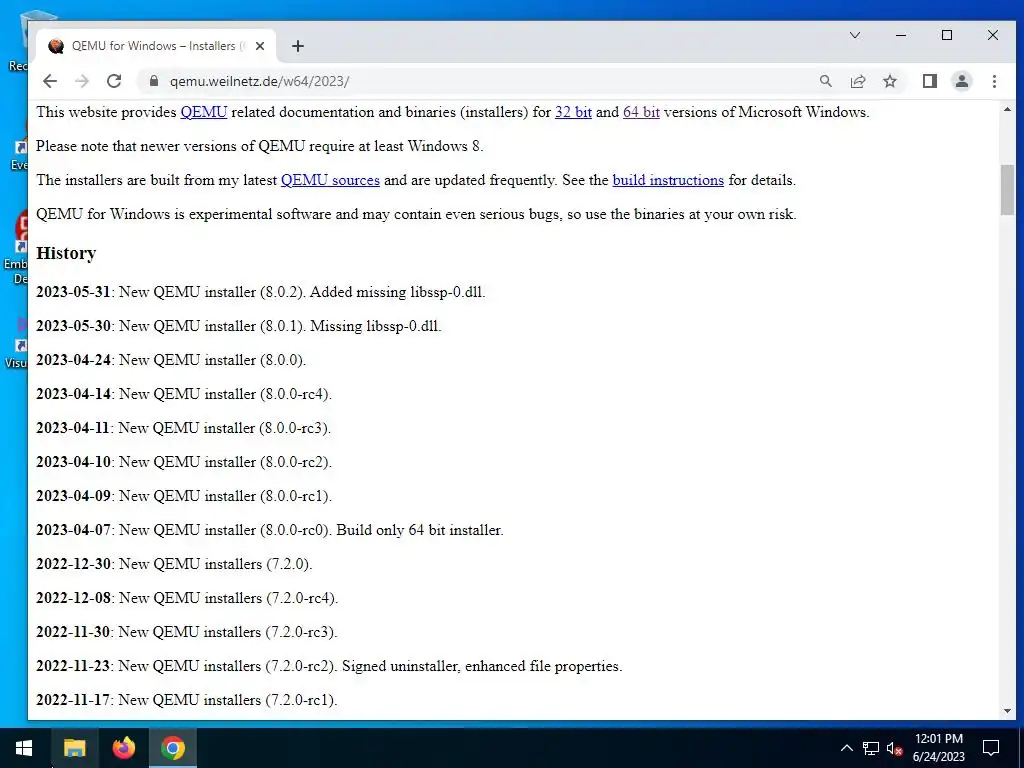Select the QEMU for Windows – Installers tab
This screenshot has height=768, width=1024.
click(155, 46)
